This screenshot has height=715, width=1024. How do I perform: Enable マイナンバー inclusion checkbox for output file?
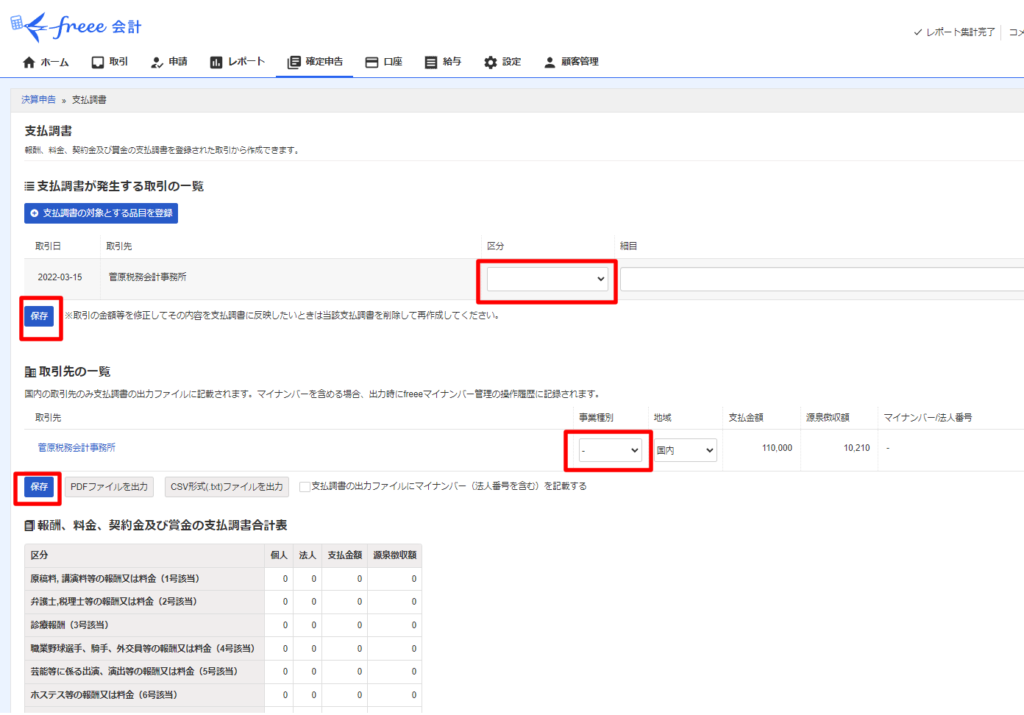click(305, 487)
